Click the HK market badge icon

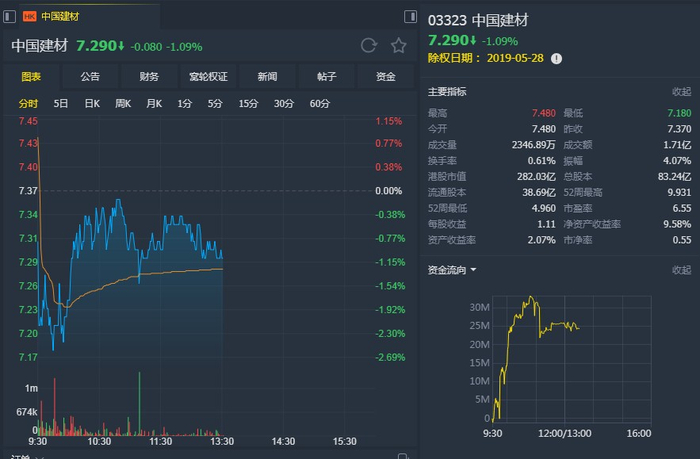coord(29,17)
